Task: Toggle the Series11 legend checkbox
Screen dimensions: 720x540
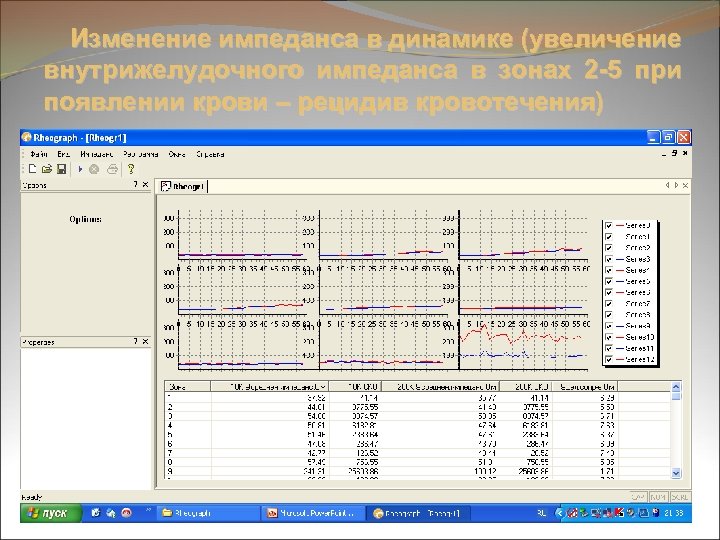Action: pyautogui.click(x=609, y=349)
